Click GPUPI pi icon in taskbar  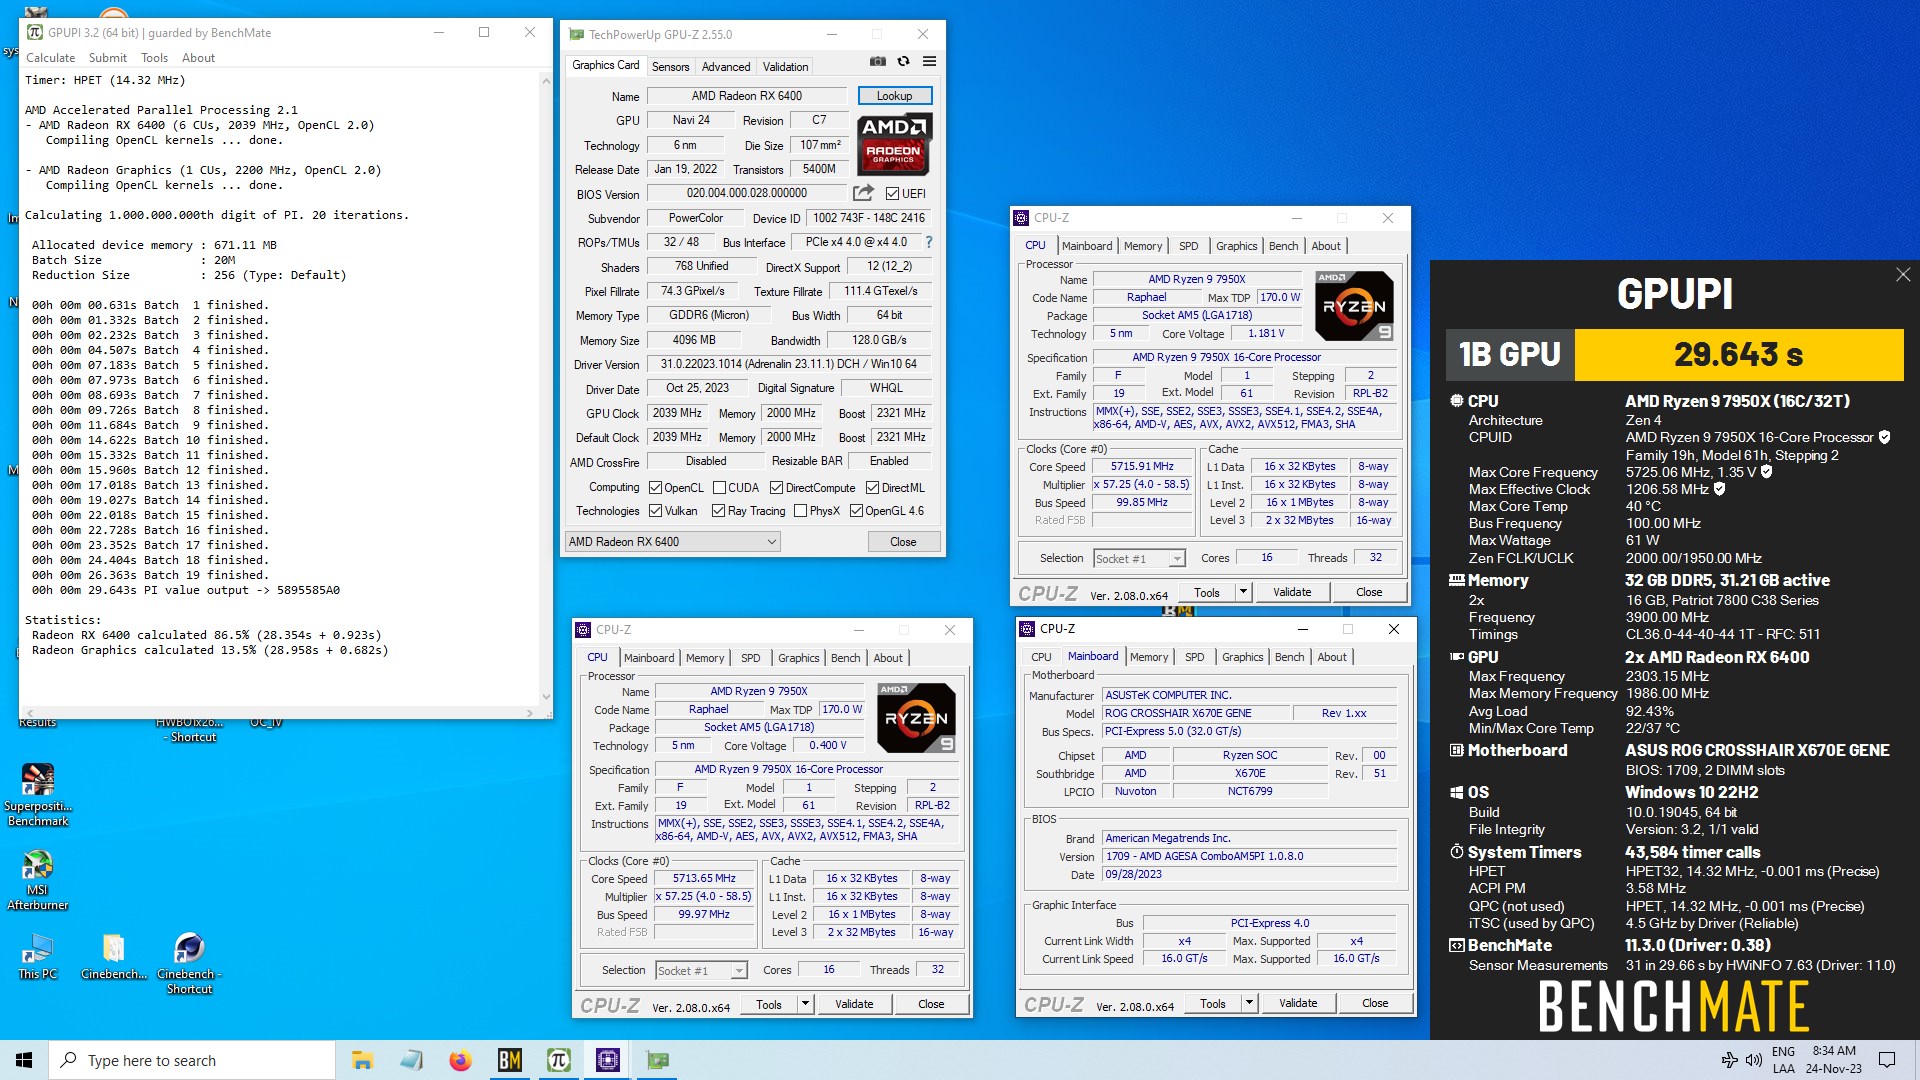tap(559, 1060)
